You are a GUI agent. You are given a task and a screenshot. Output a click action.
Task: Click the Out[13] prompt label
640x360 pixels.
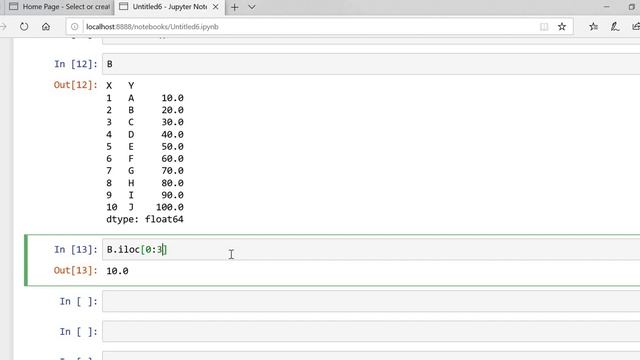coord(76,271)
